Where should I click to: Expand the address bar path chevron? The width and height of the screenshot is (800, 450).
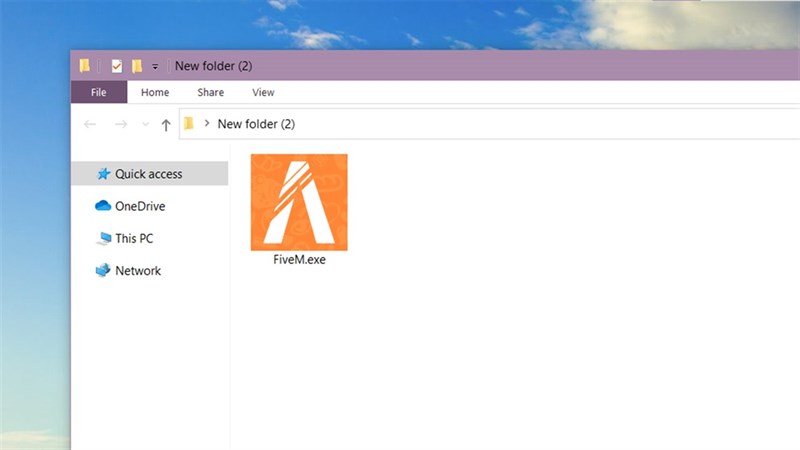click(x=207, y=123)
